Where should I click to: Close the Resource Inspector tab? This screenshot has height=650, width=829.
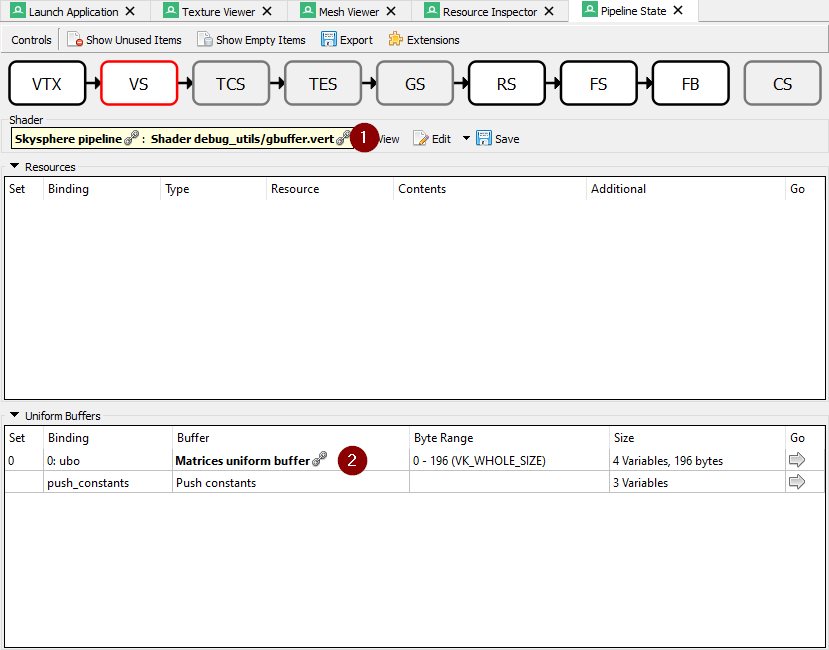[548, 12]
